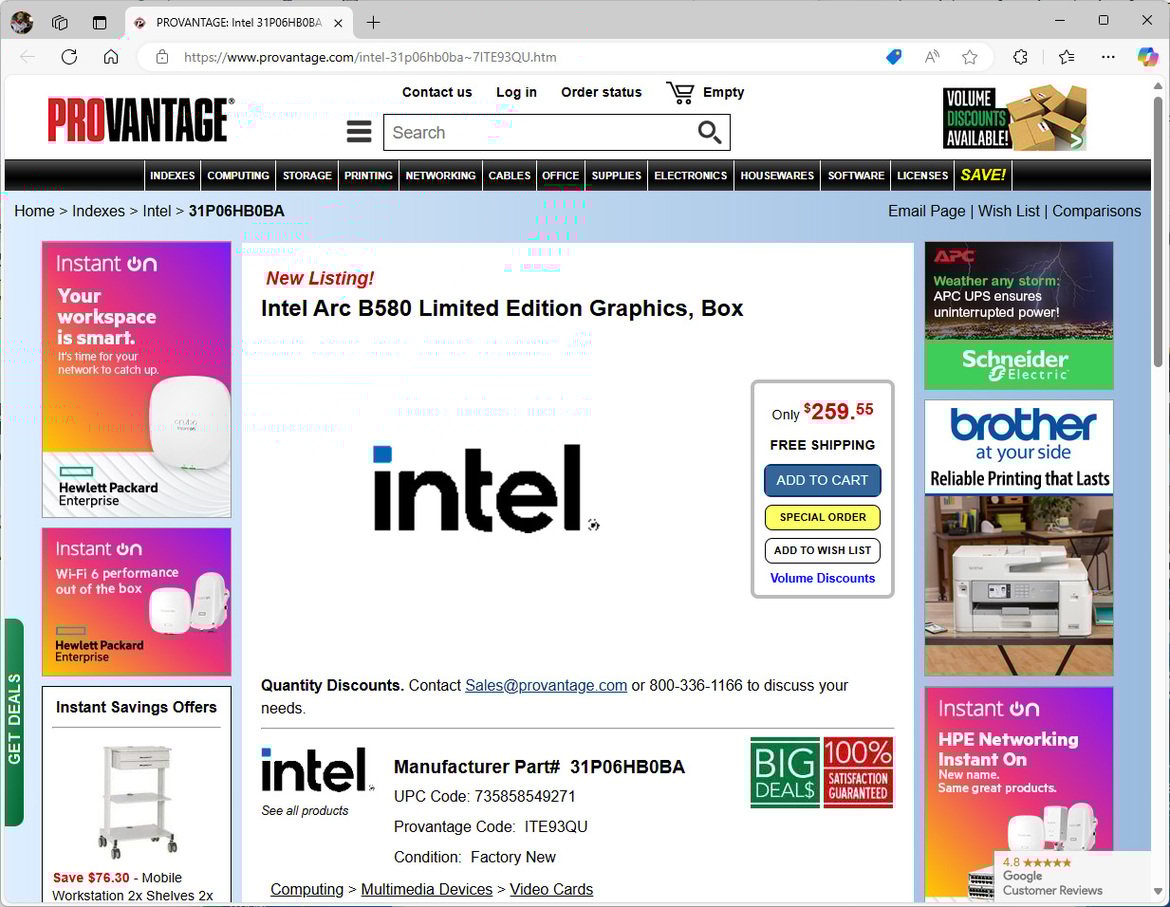The width and height of the screenshot is (1170, 907).
Task: Click the Sales@provantage.com email link
Action: (x=545, y=685)
